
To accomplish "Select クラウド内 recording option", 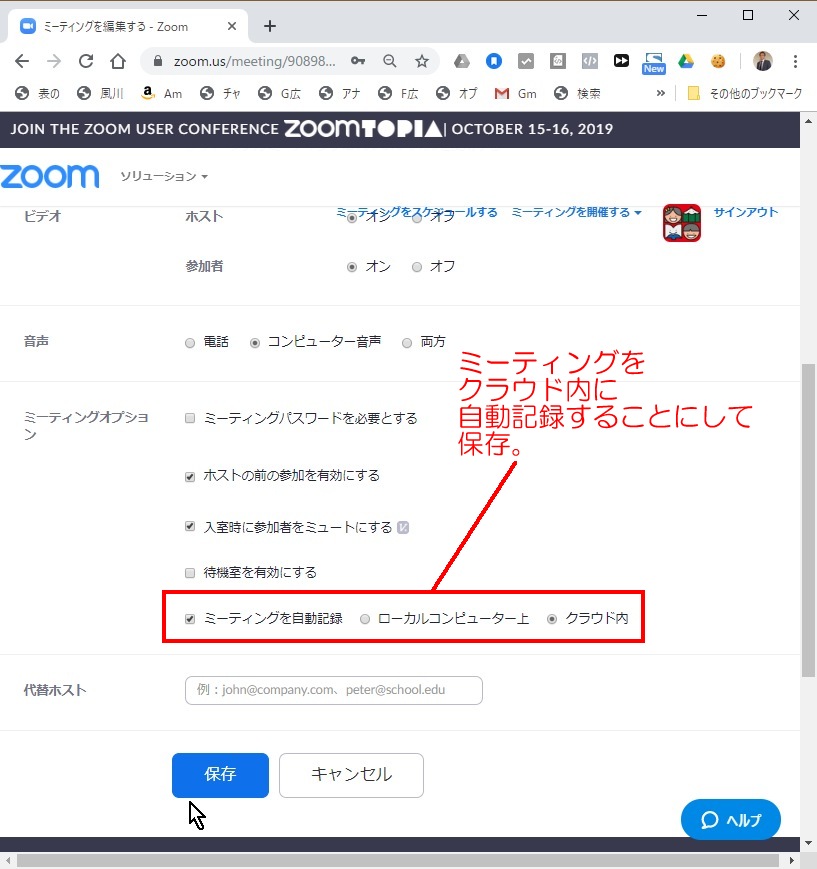I will (x=552, y=619).
